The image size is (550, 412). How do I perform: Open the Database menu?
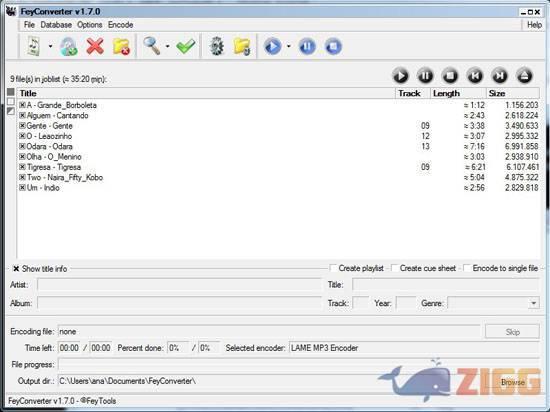(x=56, y=25)
